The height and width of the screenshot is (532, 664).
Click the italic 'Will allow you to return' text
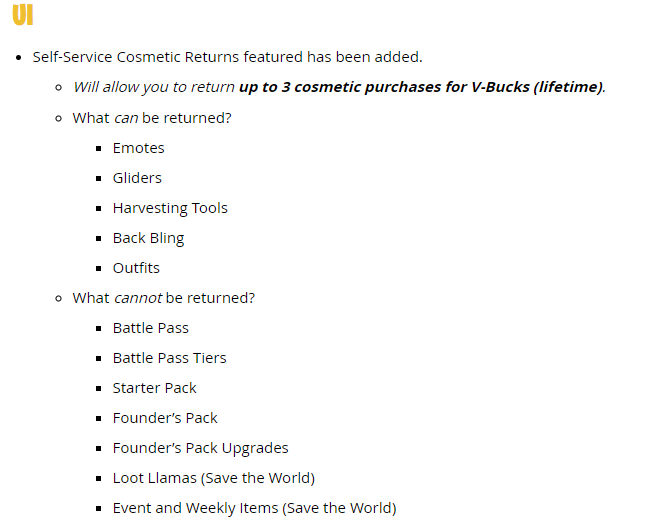coord(154,87)
